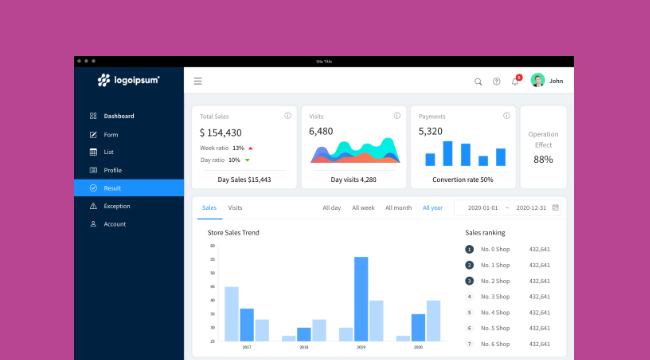650x360 pixels.
Task: Click the Dashboard grid icon in sidebar
Action: [93, 116]
